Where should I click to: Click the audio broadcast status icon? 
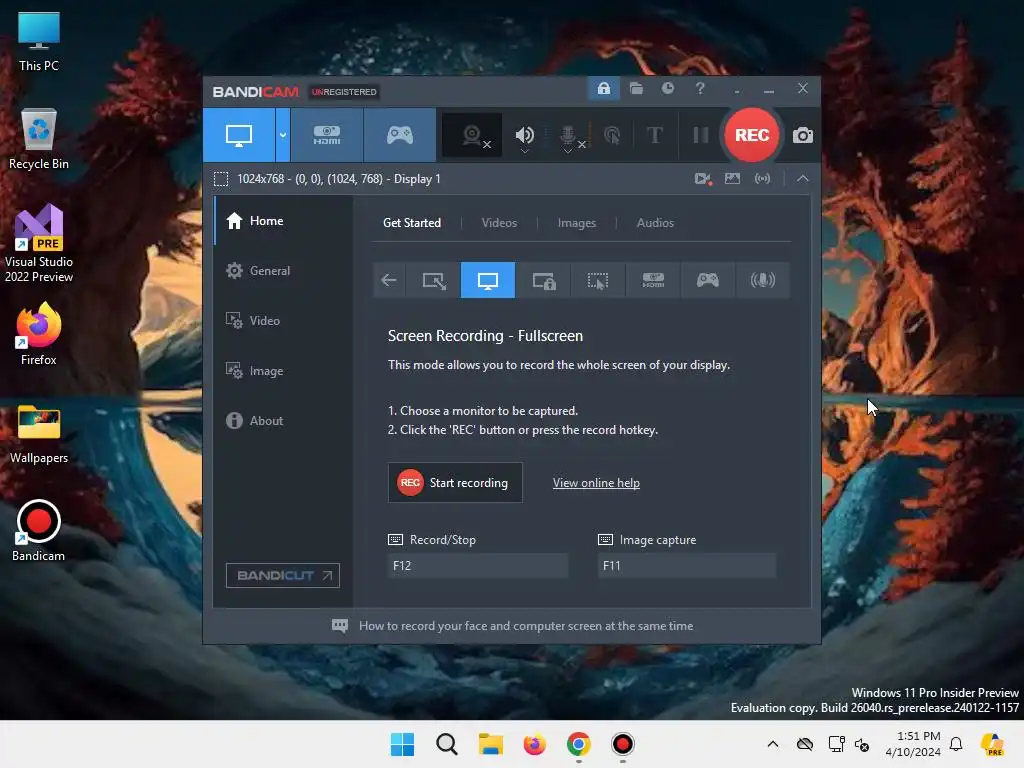(762, 178)
